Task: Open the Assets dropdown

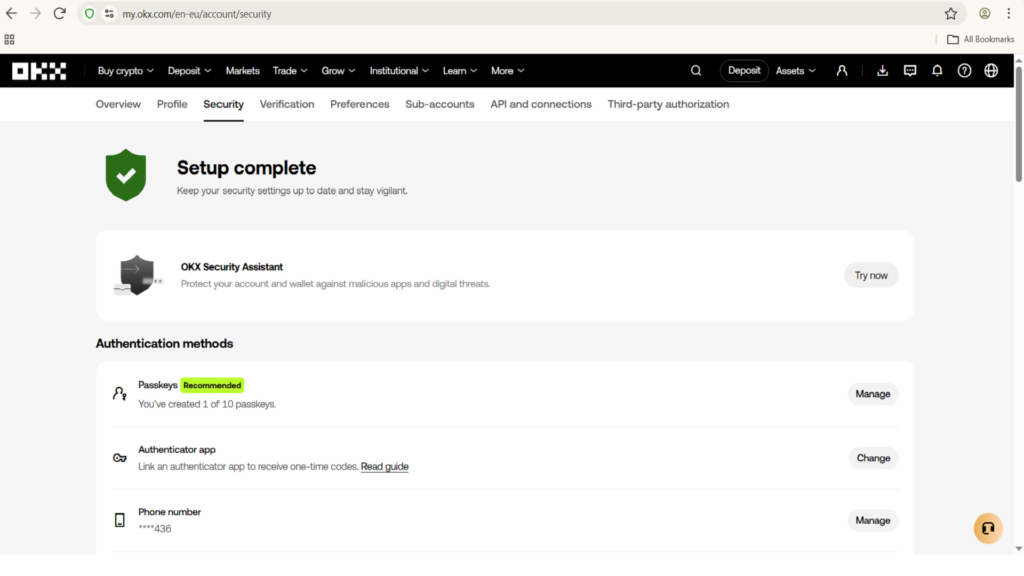Action: [x=795, y=71]
